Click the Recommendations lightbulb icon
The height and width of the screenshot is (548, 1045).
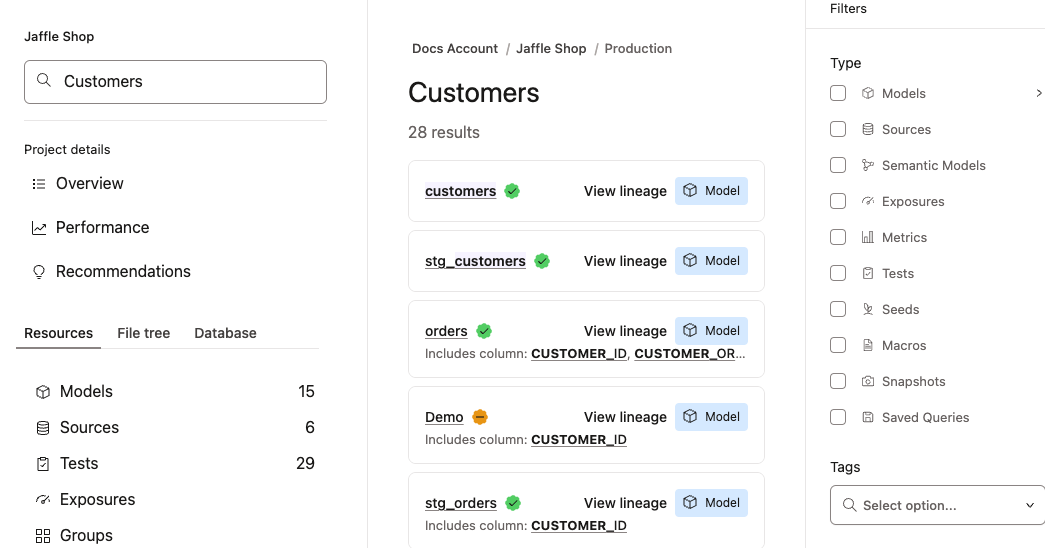click(x=39, y=272)
